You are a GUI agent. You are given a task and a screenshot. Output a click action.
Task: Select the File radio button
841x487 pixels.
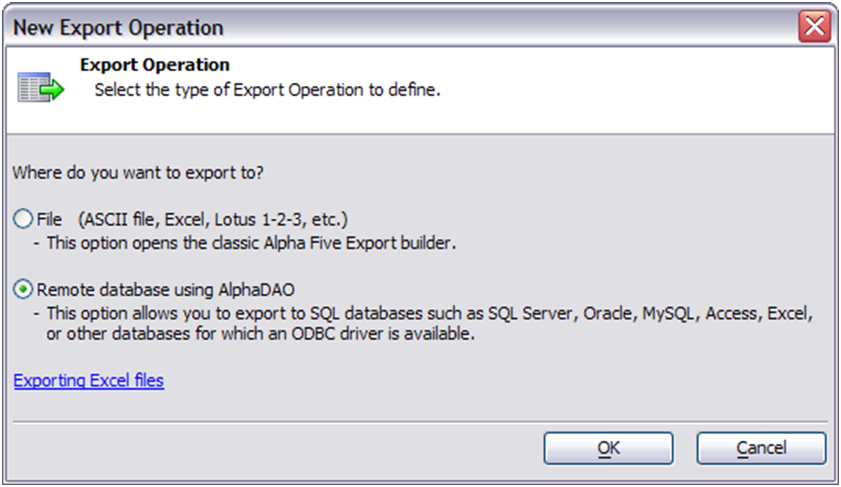click(x=23, y=219)
